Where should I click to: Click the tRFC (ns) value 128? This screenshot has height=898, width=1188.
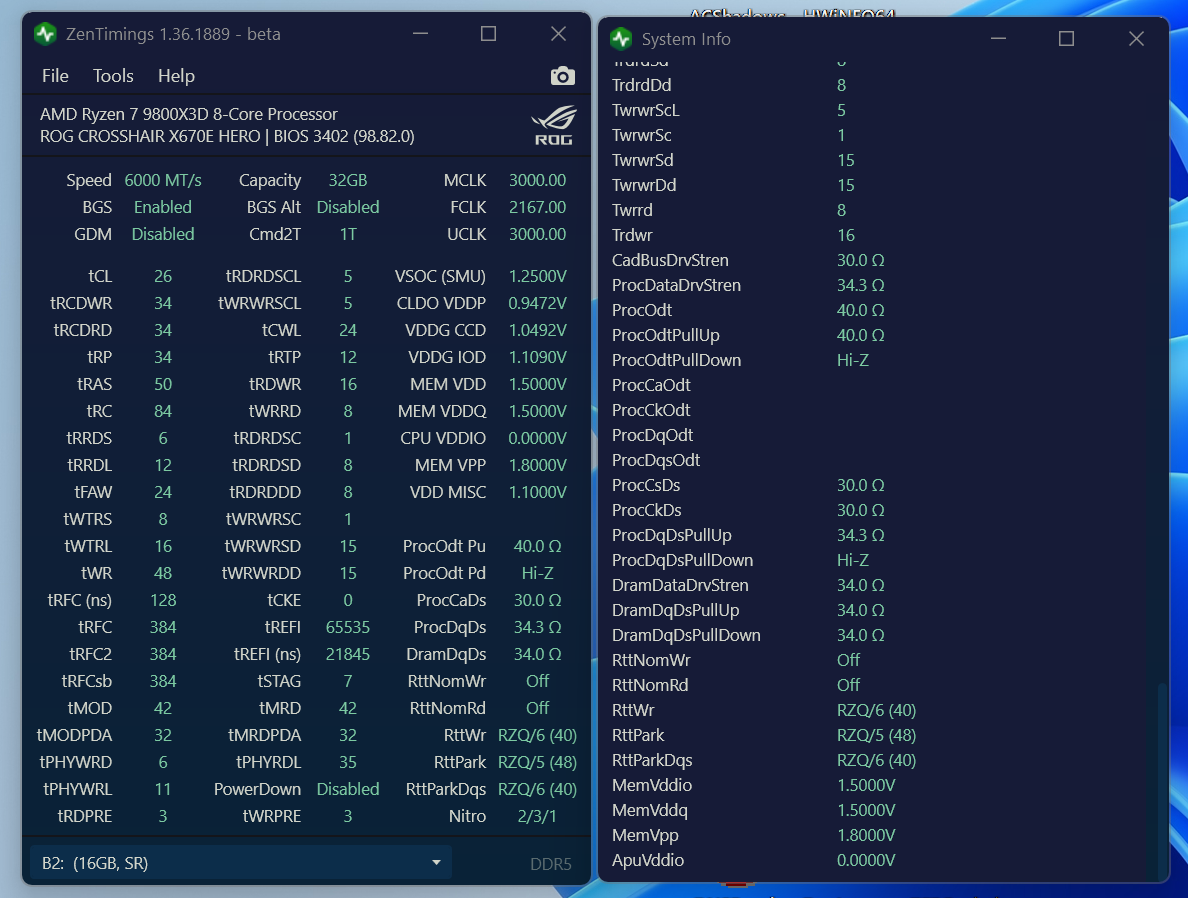[x=163, y=600]
